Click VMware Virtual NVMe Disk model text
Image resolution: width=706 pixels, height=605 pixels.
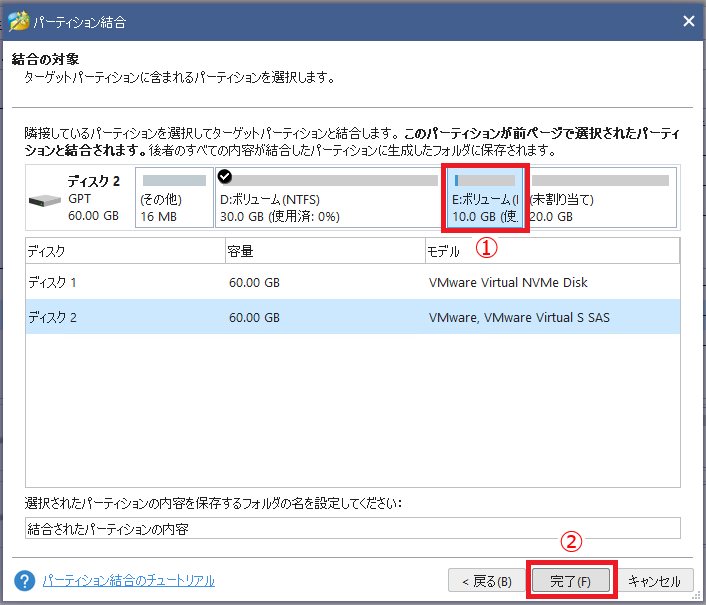[508, 282]
